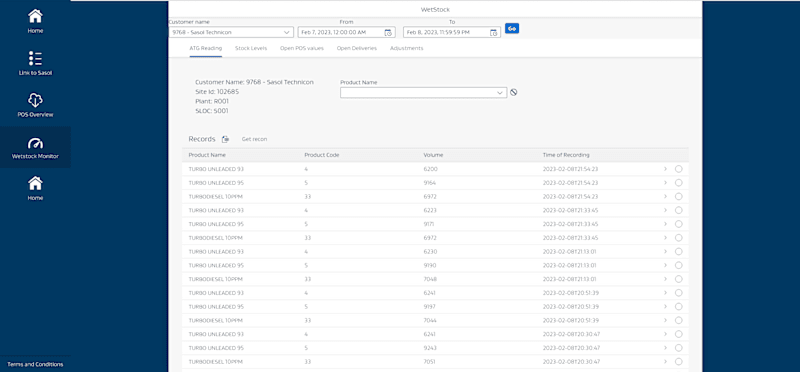Click the To date input field

click(452, 32)
